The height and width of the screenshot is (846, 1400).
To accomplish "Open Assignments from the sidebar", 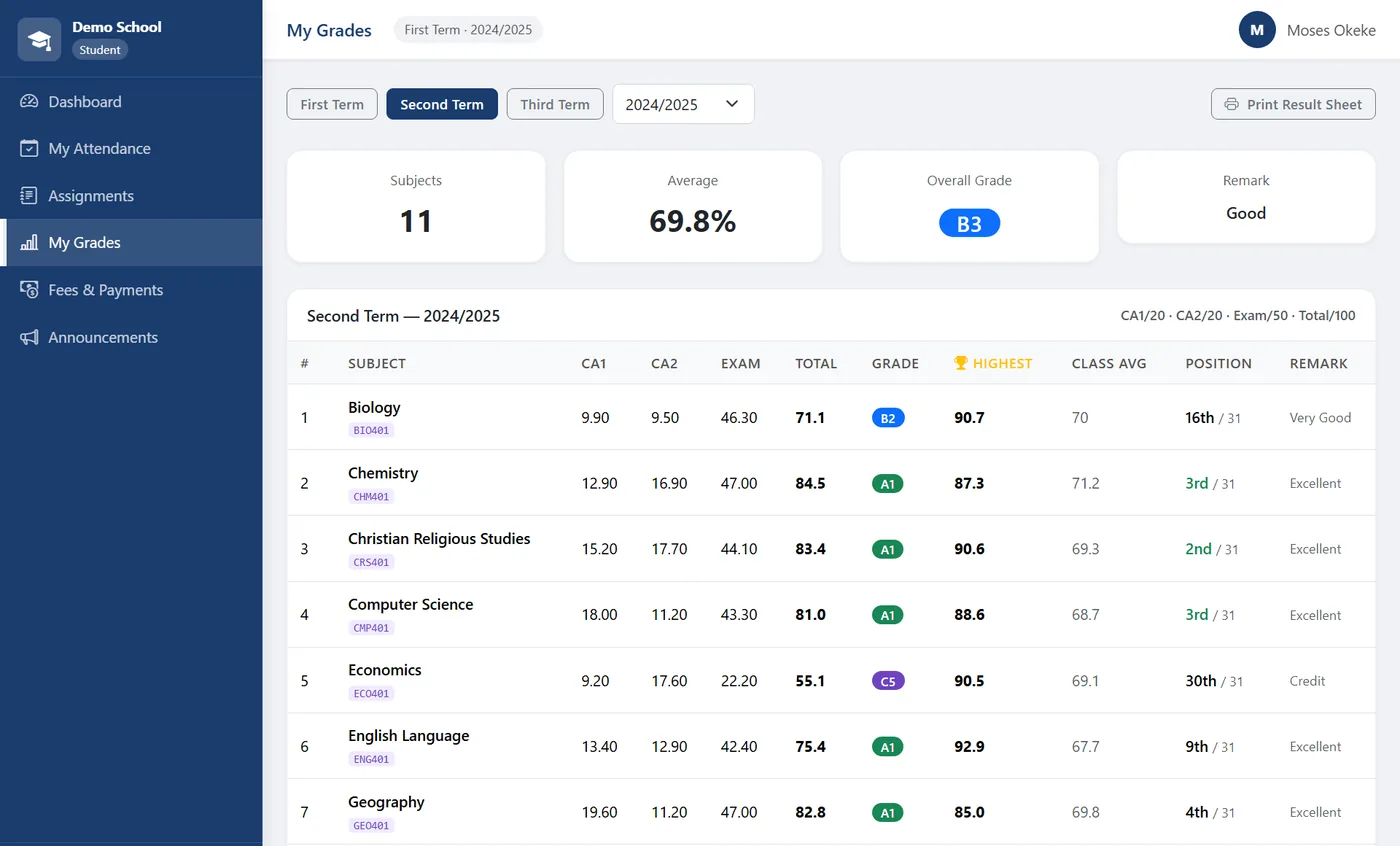I will click(131, 195).
